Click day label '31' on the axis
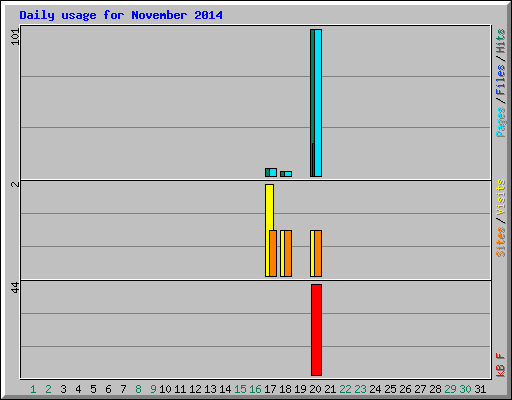This screenshot has height=400, width=512. pyautogui.click(x=480, y=389)
